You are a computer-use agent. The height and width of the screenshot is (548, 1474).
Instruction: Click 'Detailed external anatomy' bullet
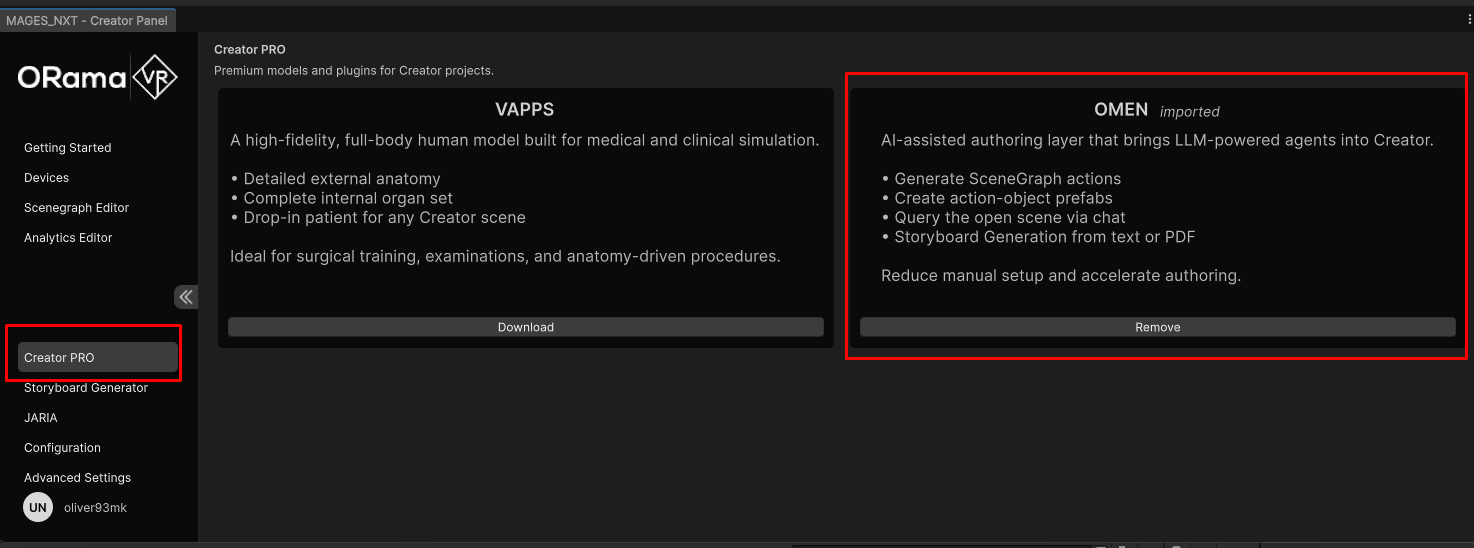335,179
